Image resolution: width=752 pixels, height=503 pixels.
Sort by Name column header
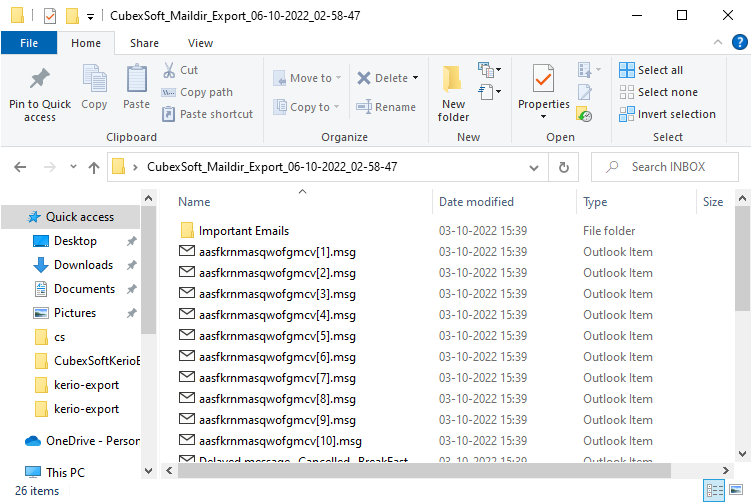point(194,202)
